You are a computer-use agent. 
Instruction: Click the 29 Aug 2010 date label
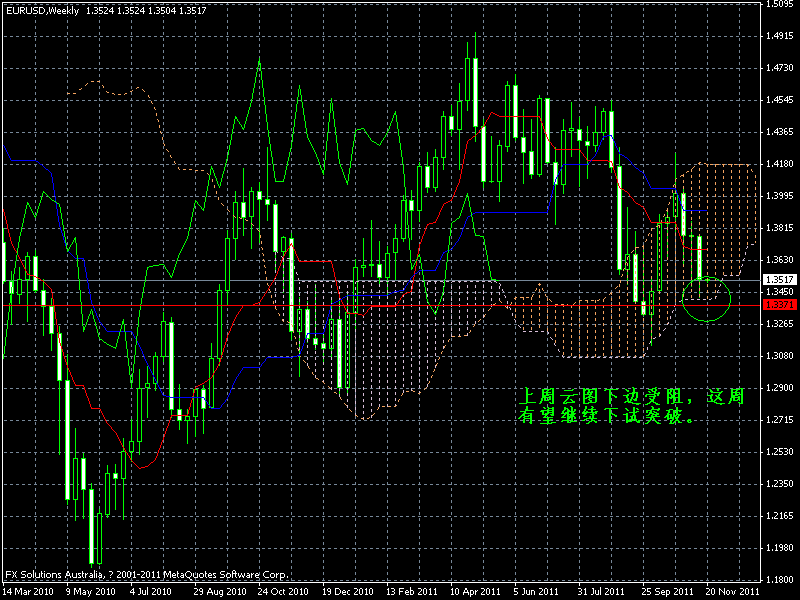(x=220, y=592)
